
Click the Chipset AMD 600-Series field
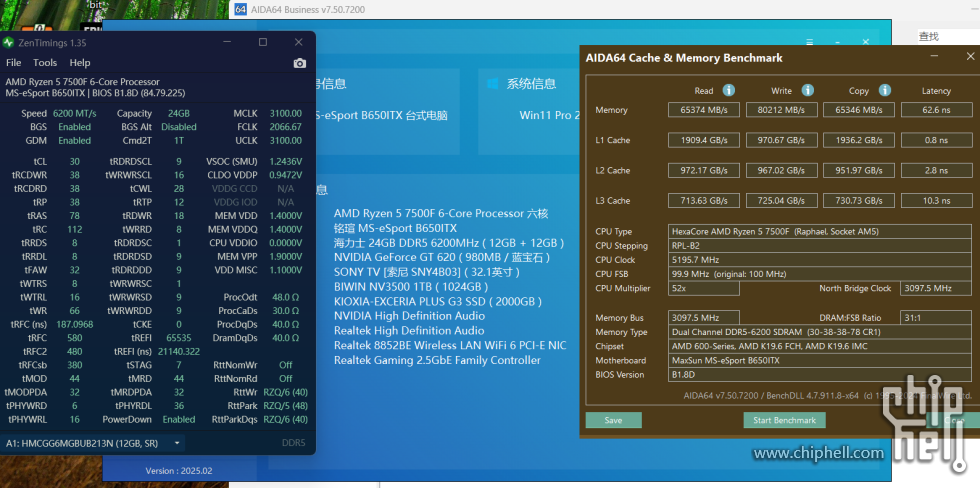pyautogui.click(x=820, y=346)
